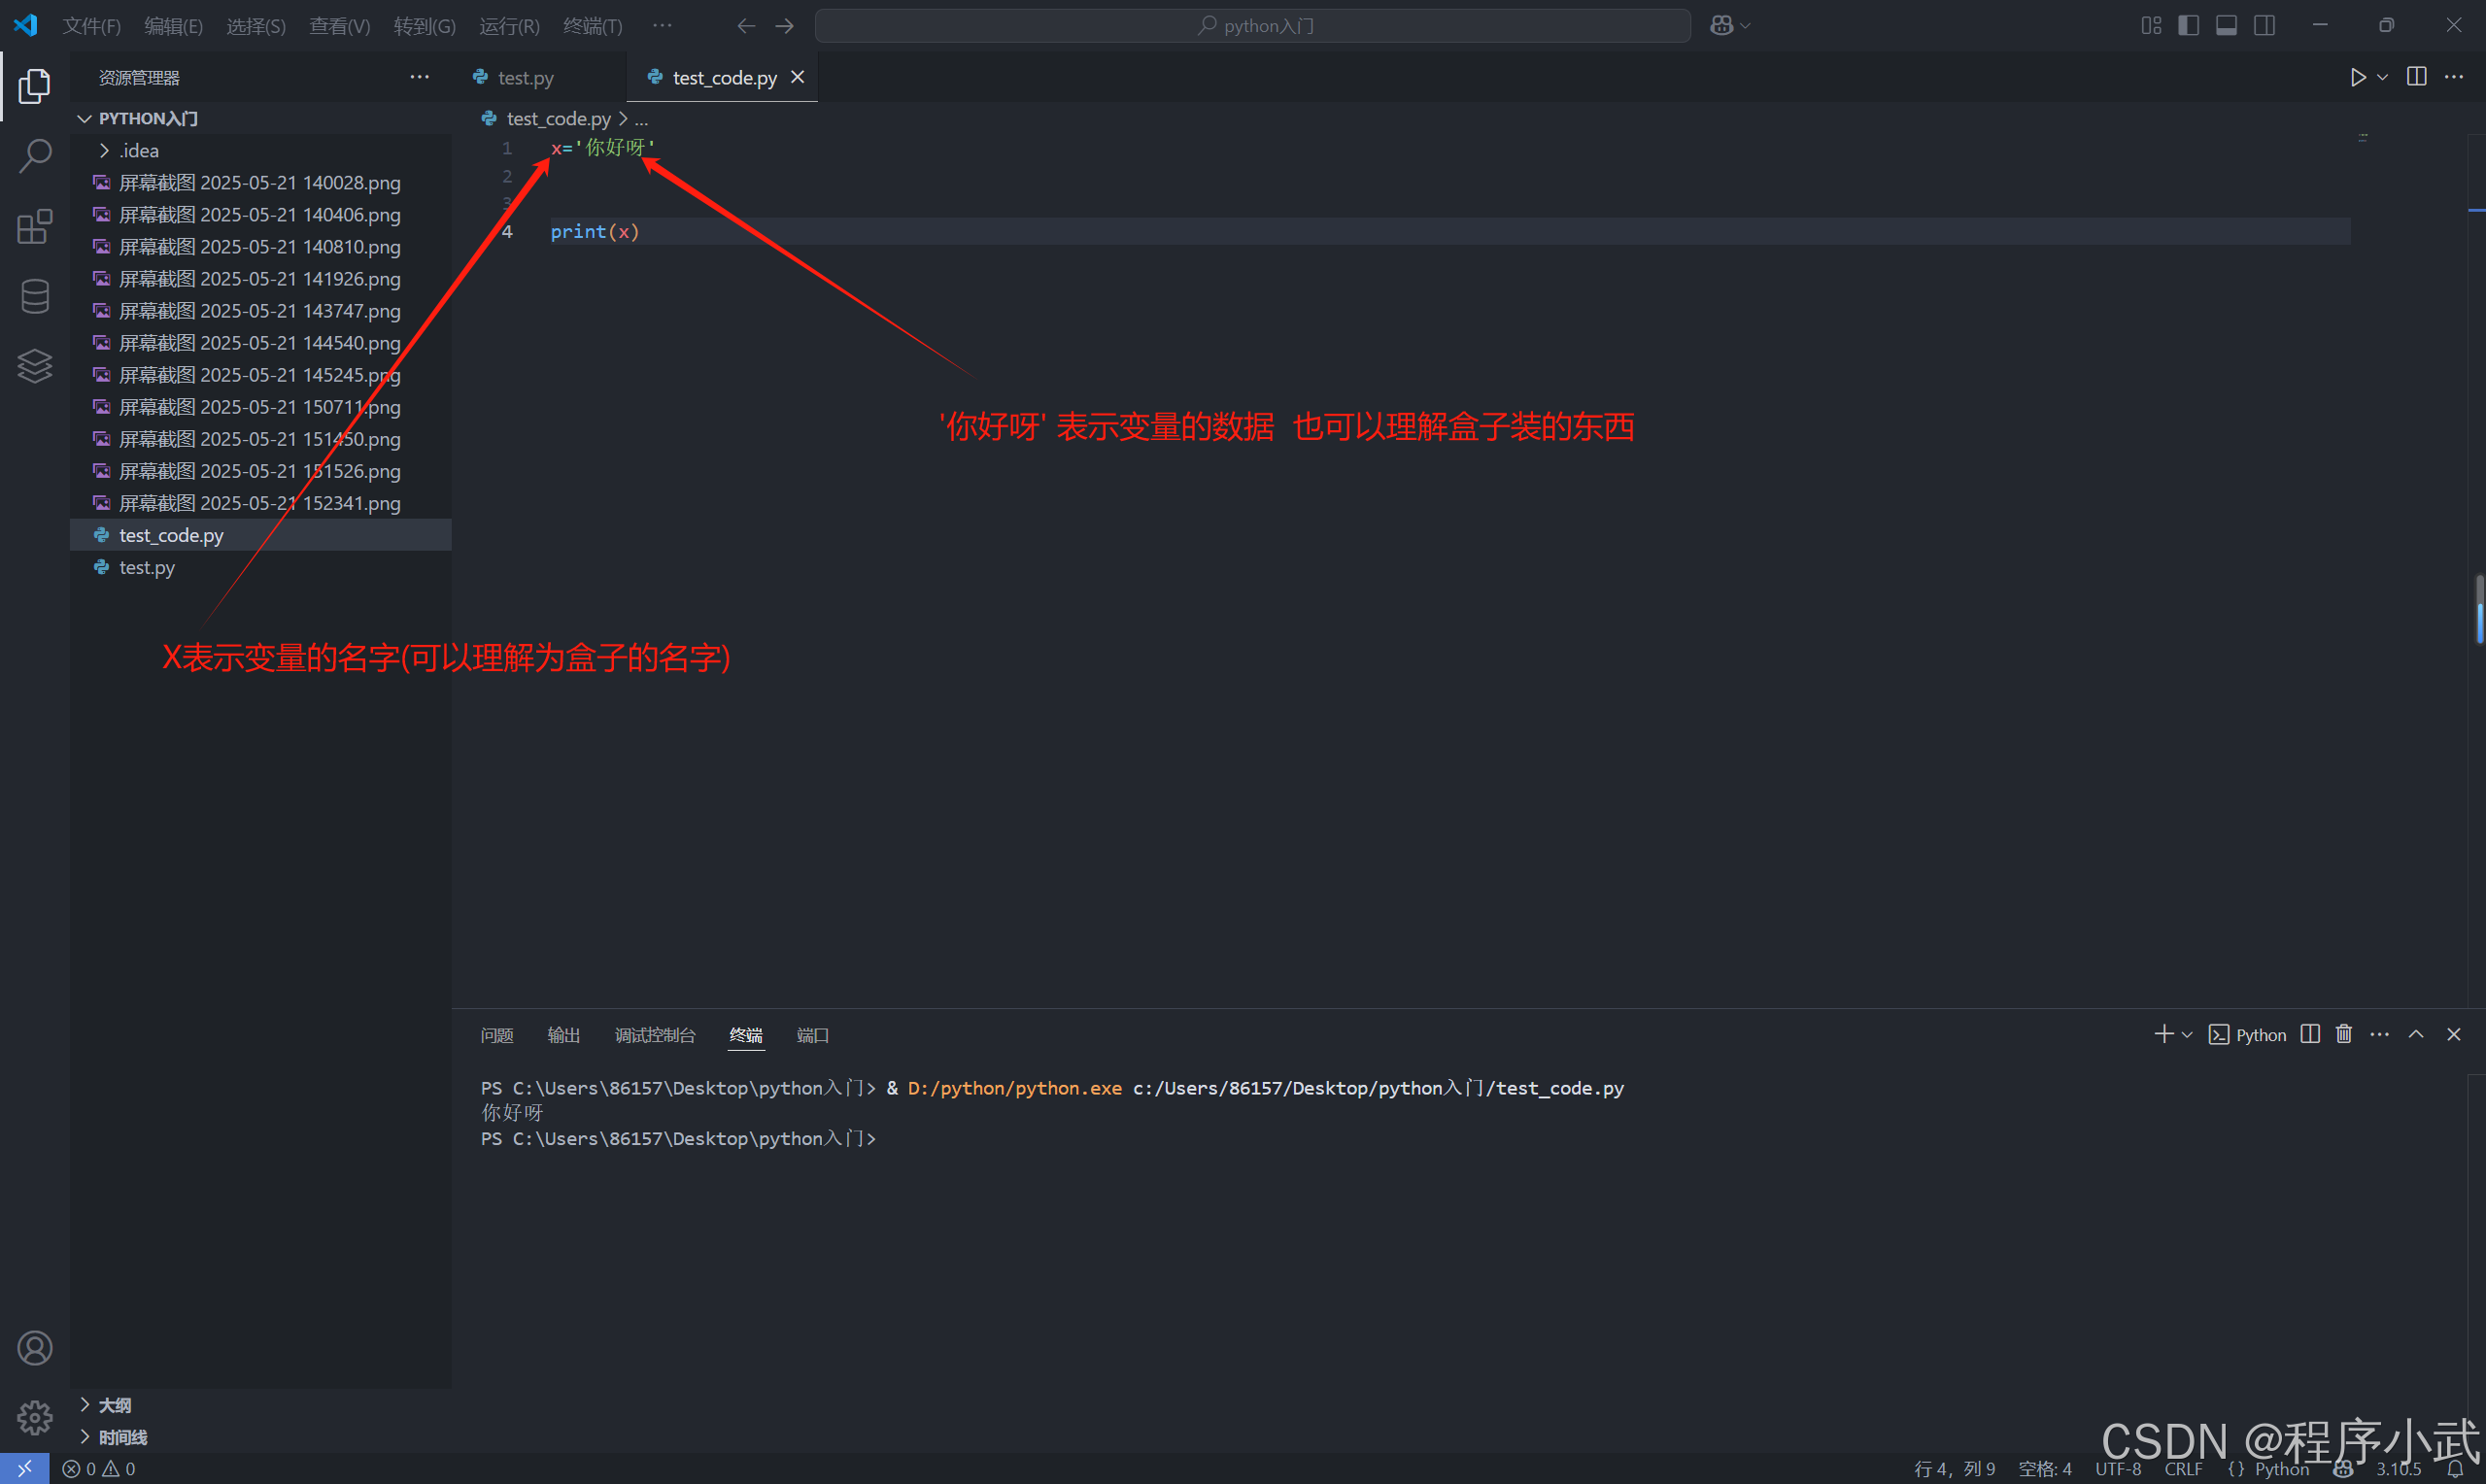Image resolution: width=2486 pixels, height=1484 pixels.
Task: Toggle the secondary side bar layout button
Action: (x=2264, y=26)
